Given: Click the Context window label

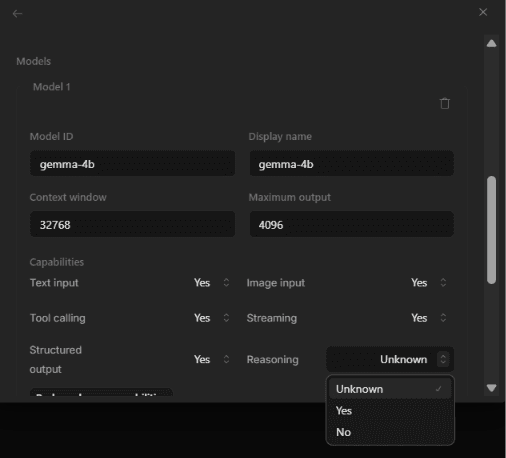Looking at the screenshot, I should [x=68, y=197].
